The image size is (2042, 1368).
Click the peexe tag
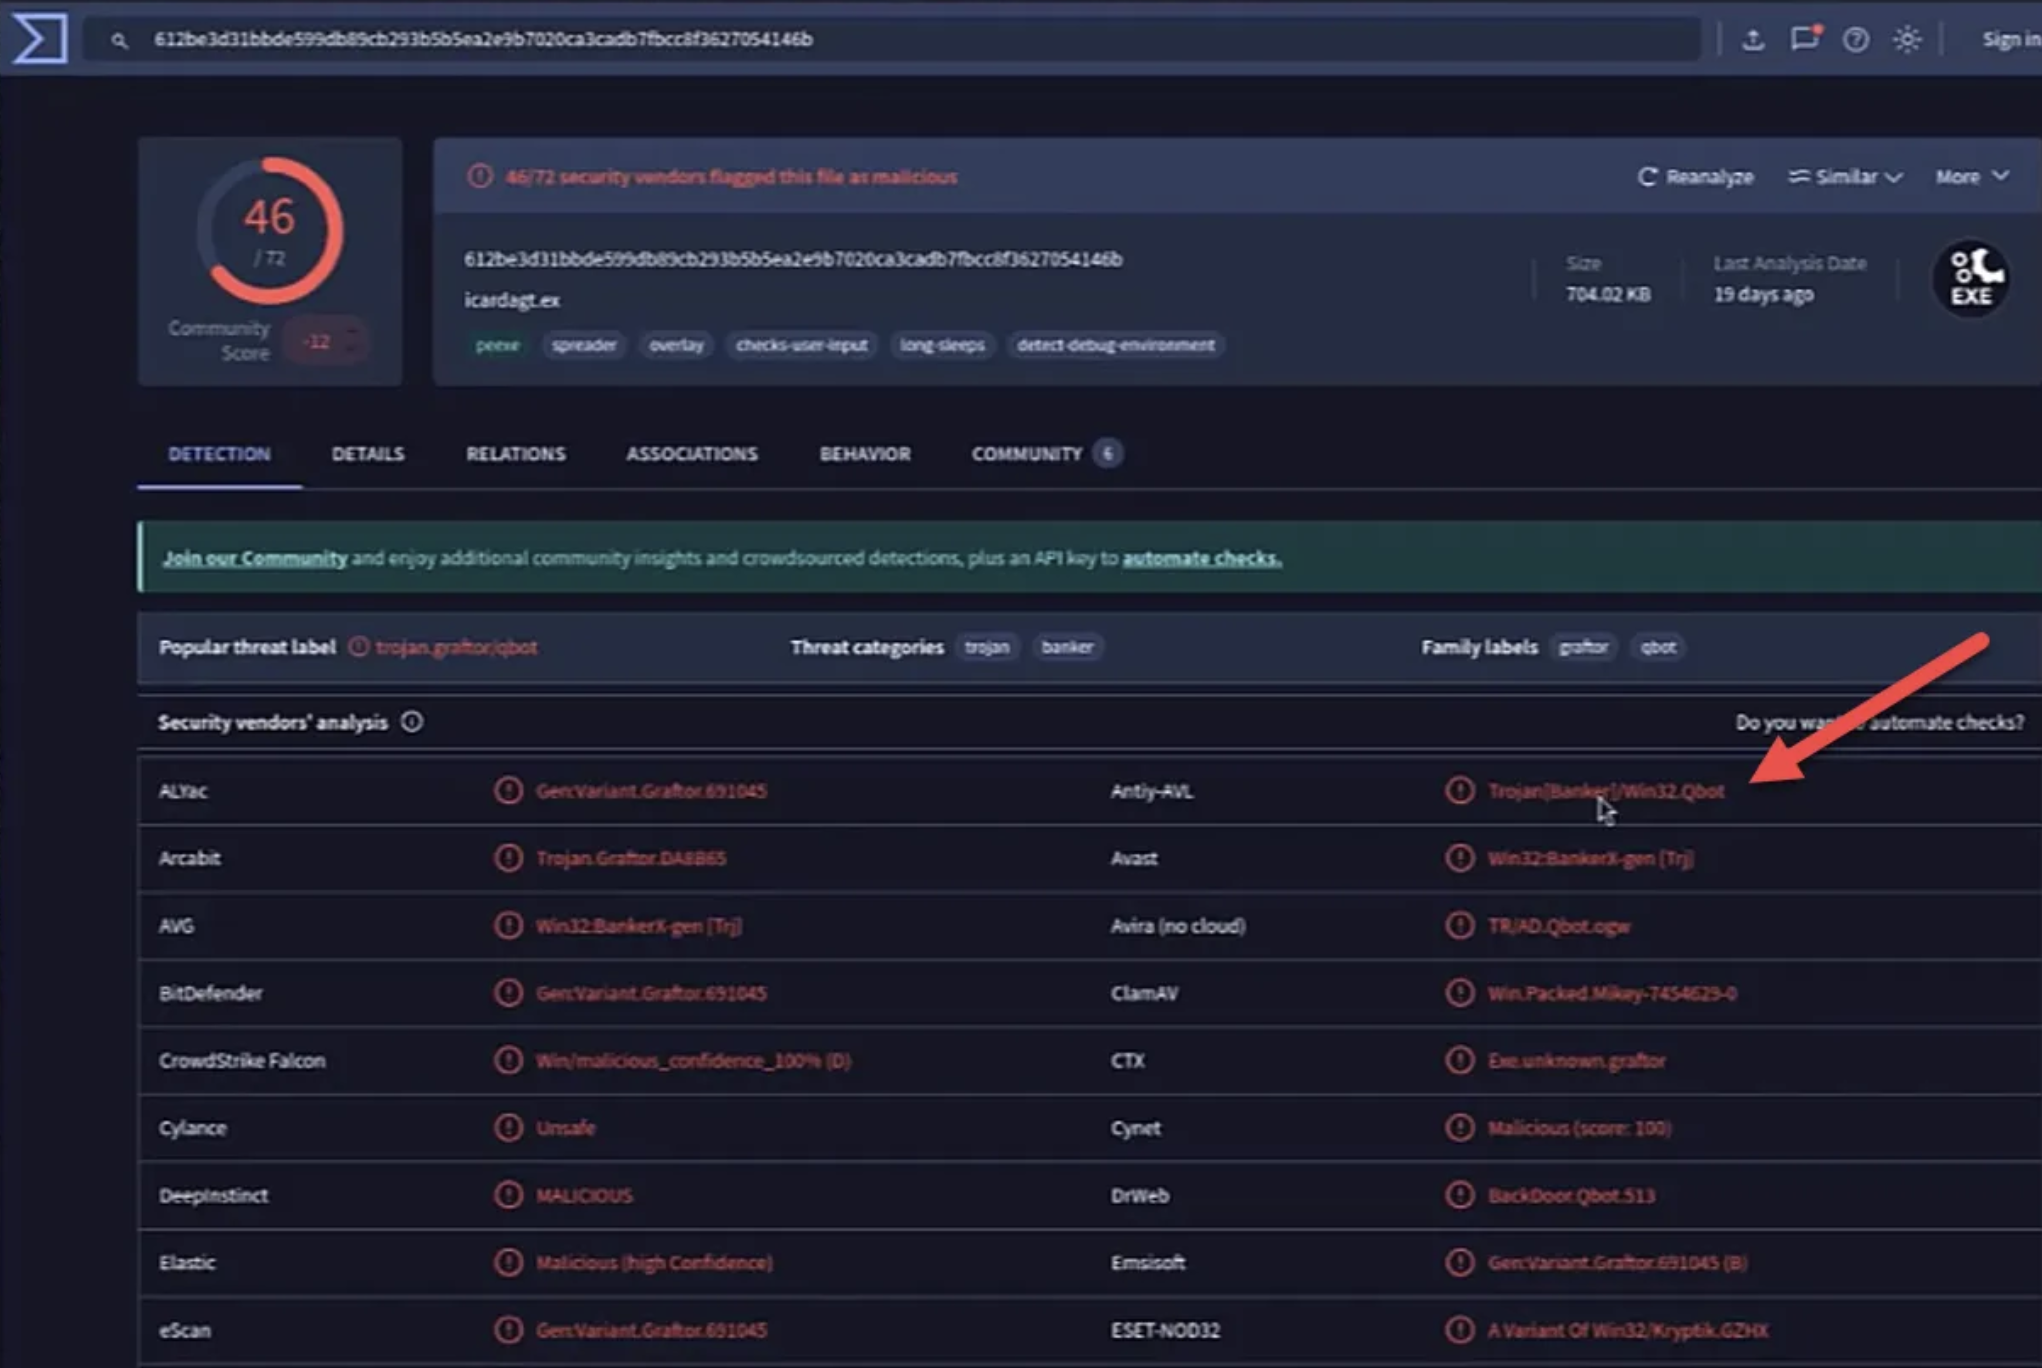(497, 345)
